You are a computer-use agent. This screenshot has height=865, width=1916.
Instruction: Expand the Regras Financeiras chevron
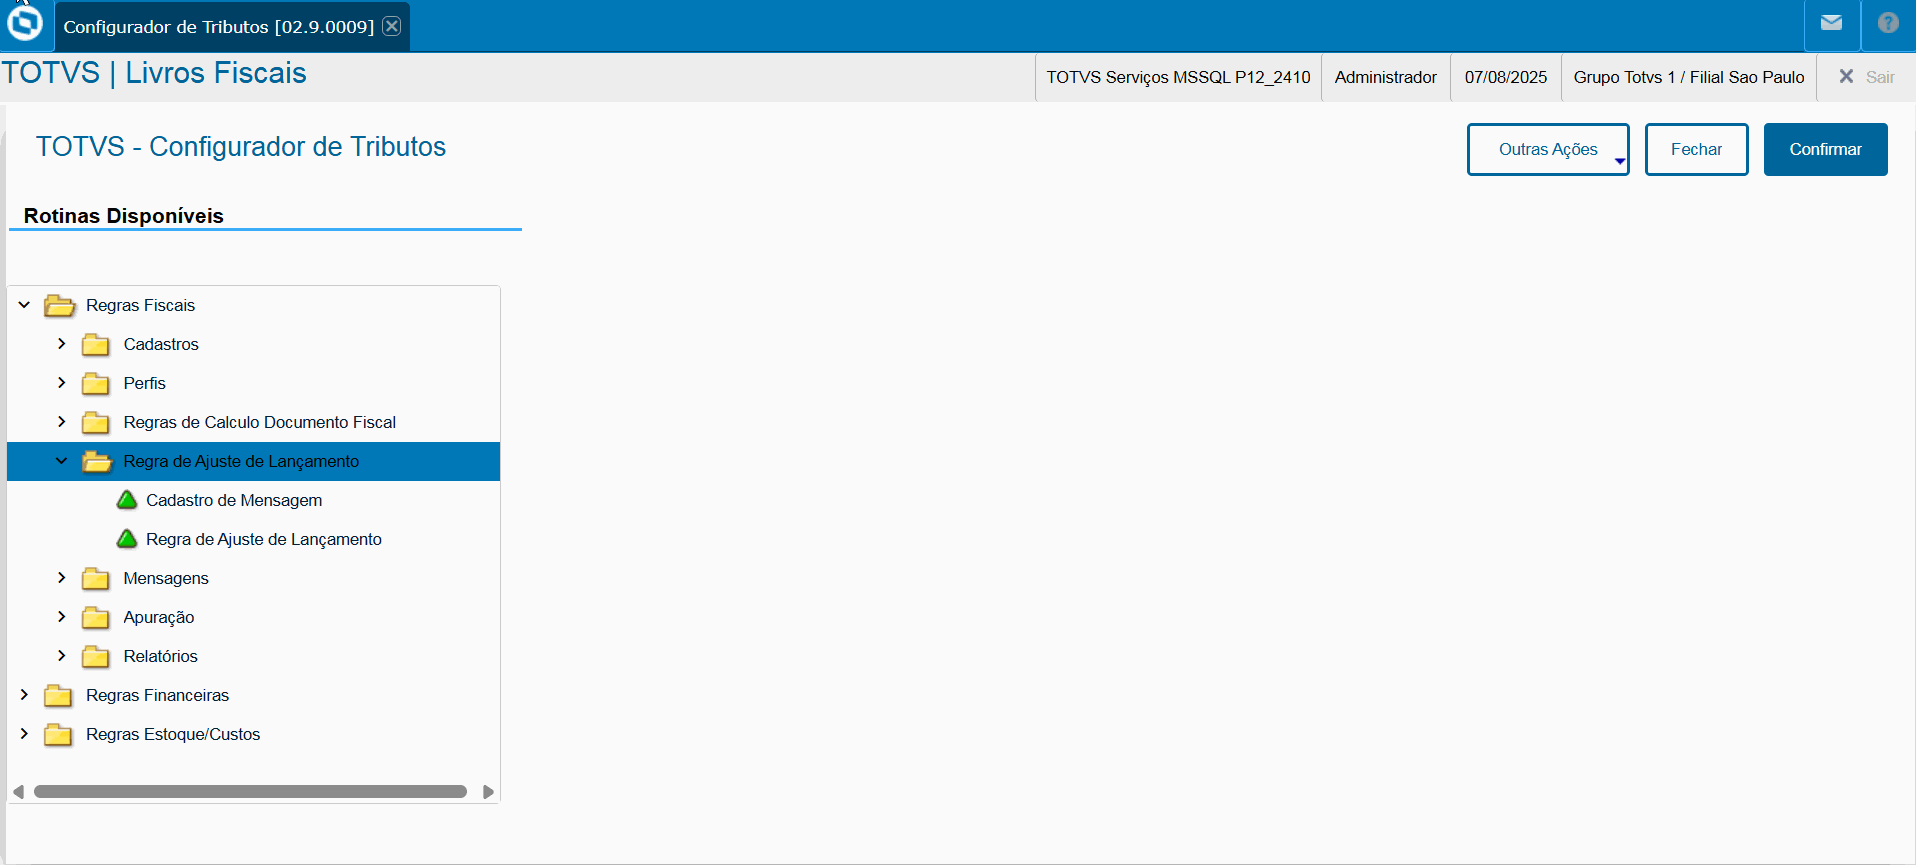tap(24, 694)
